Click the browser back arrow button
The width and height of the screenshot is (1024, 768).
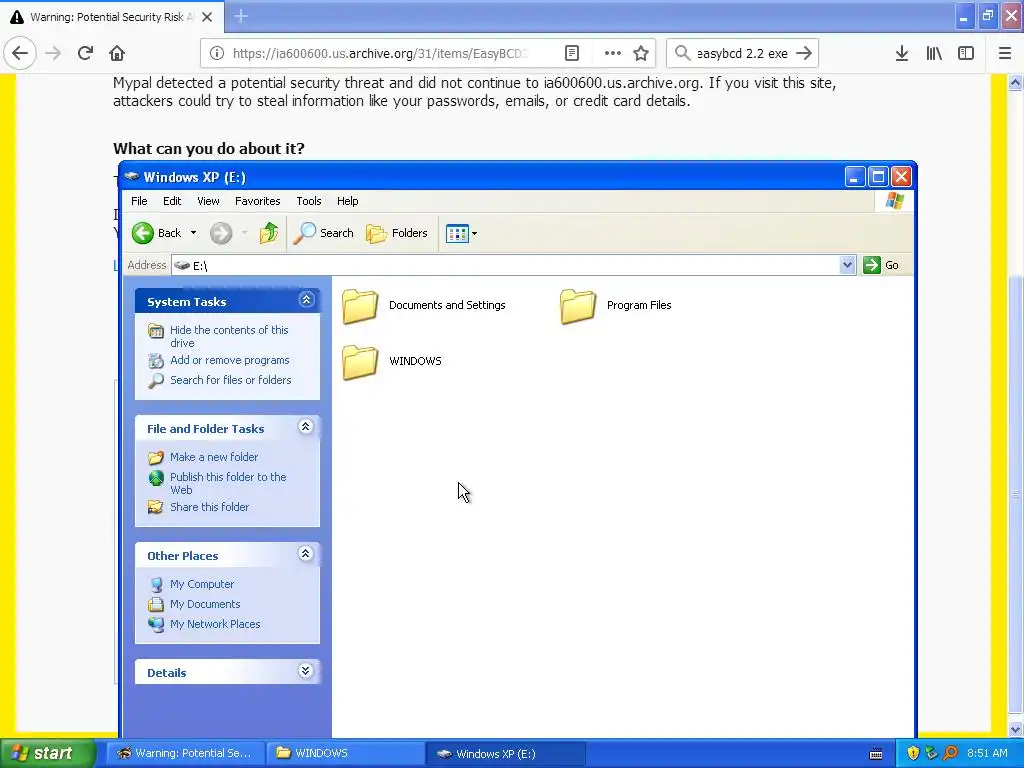click(x=20, y=54)
